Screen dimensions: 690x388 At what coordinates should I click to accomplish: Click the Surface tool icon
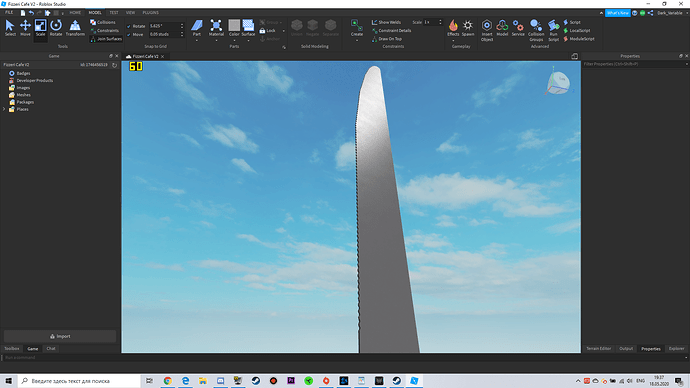tap(248, 26)
